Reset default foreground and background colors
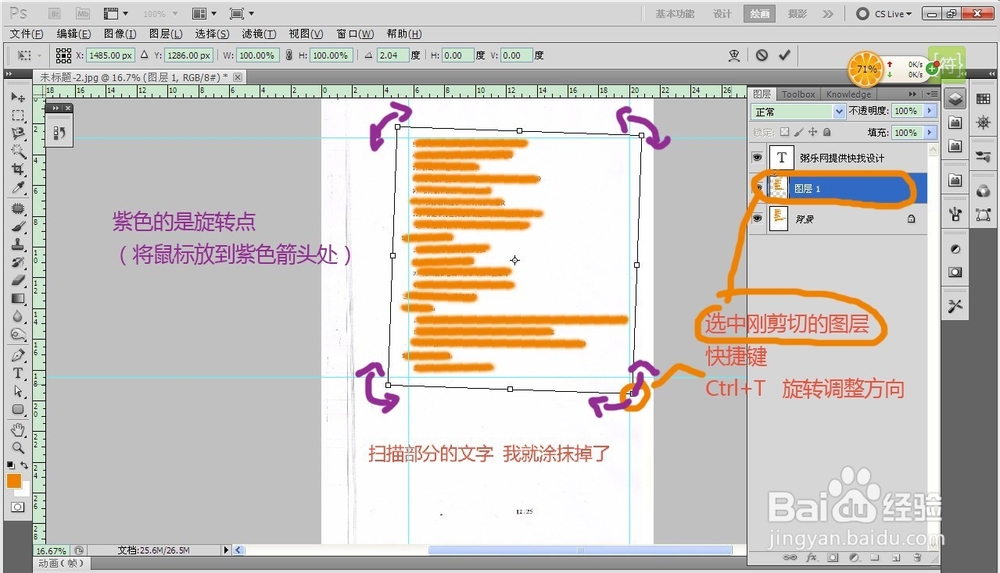The image size is (1000, 573). pyautogui.click(x=11, y=465)
